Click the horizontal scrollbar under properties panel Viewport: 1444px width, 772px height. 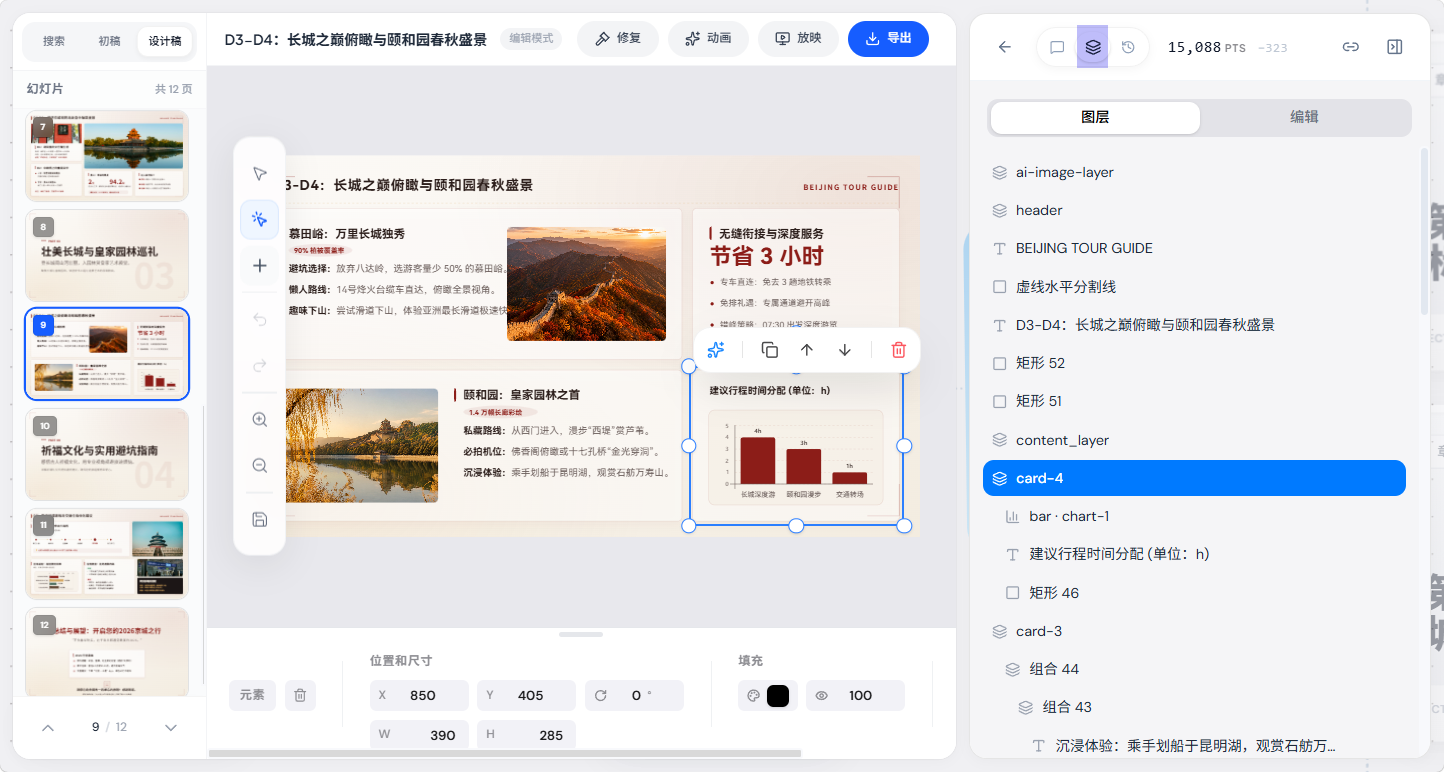[x=505, y=752]
